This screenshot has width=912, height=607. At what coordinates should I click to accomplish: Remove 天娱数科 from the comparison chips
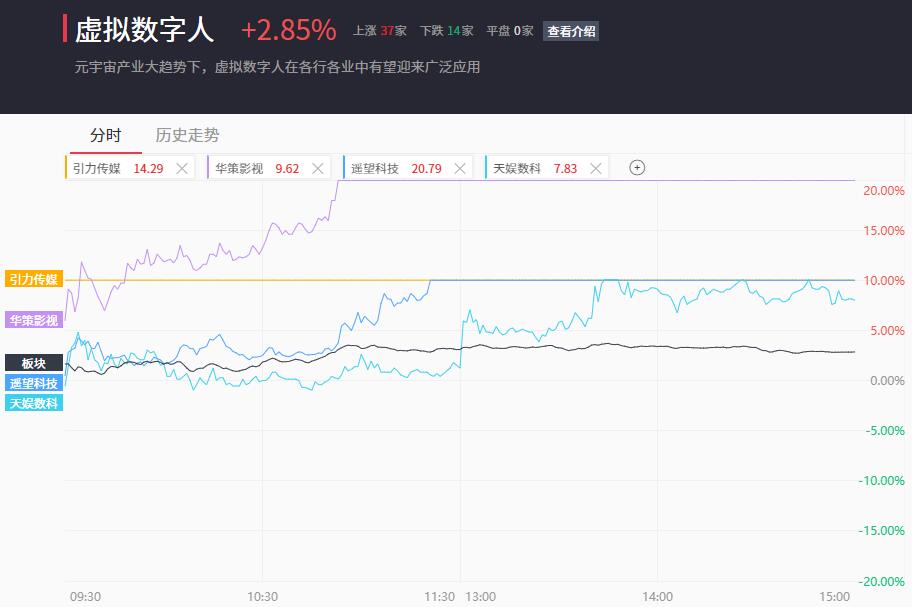click(x=596, y=169)
